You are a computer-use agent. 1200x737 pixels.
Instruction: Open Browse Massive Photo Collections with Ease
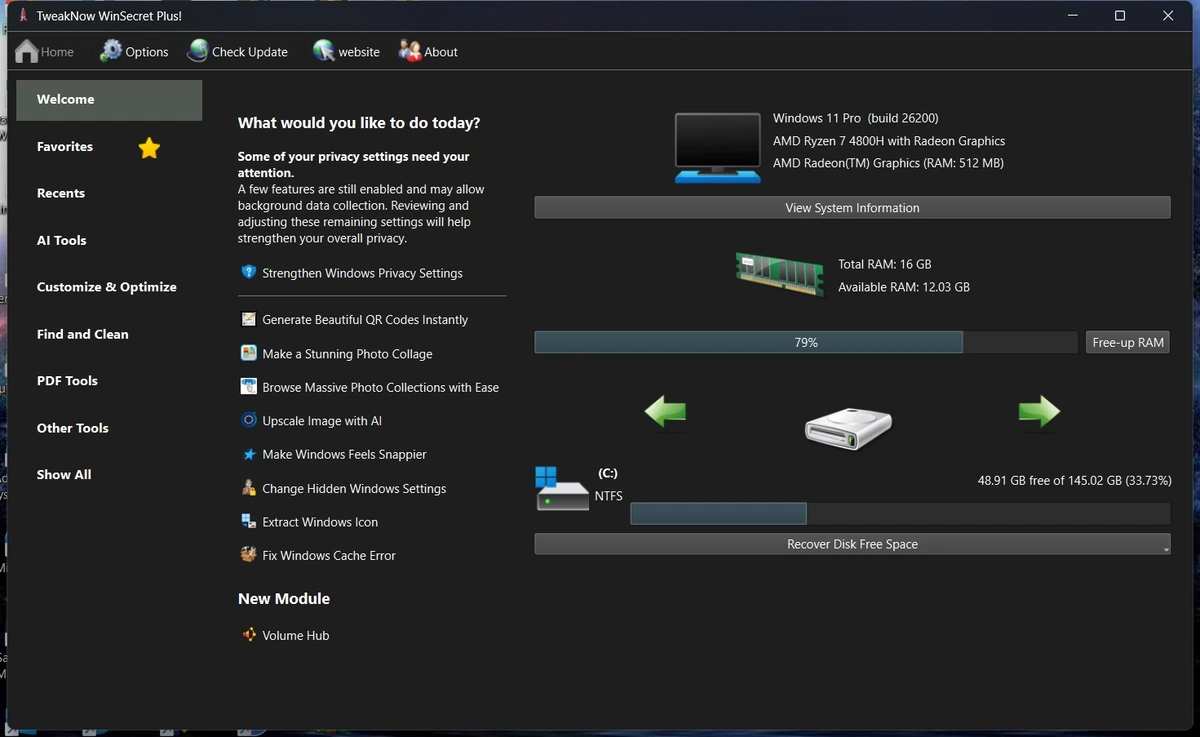pyautogui.click(x=380, y=387)
